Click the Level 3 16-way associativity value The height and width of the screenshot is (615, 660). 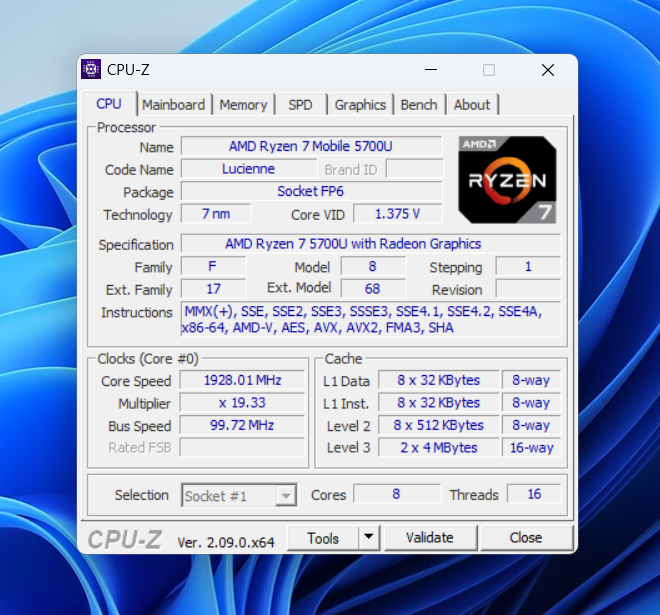(x=531, y=447)
